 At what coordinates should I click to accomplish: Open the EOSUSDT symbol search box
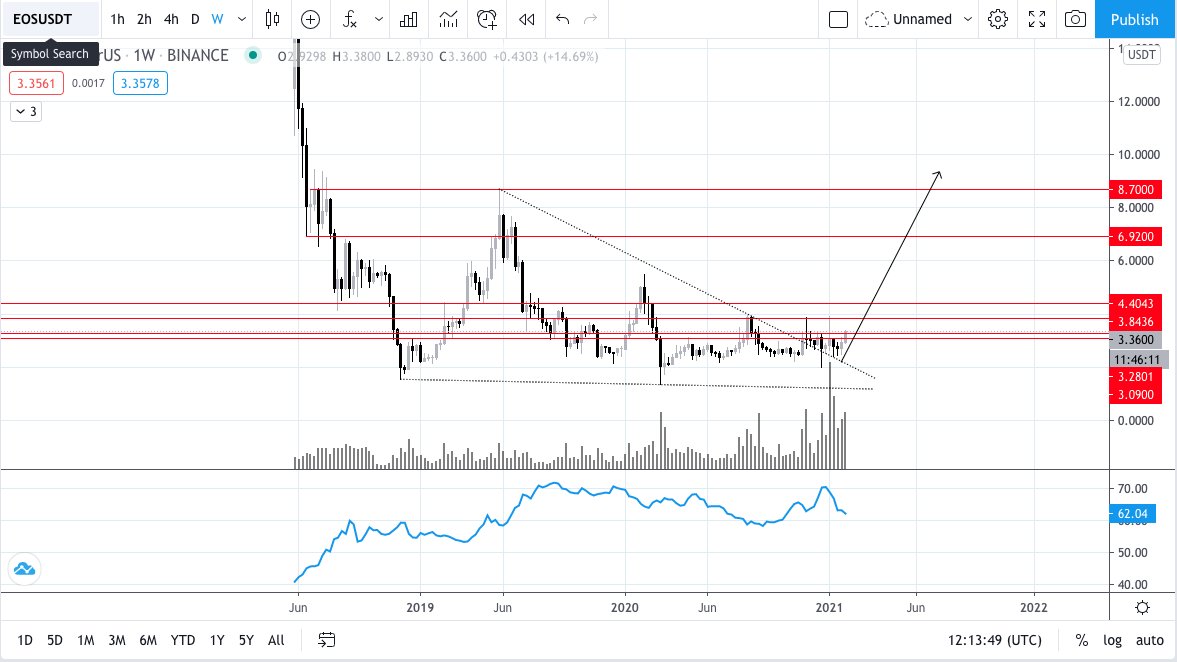click(51, 19)
